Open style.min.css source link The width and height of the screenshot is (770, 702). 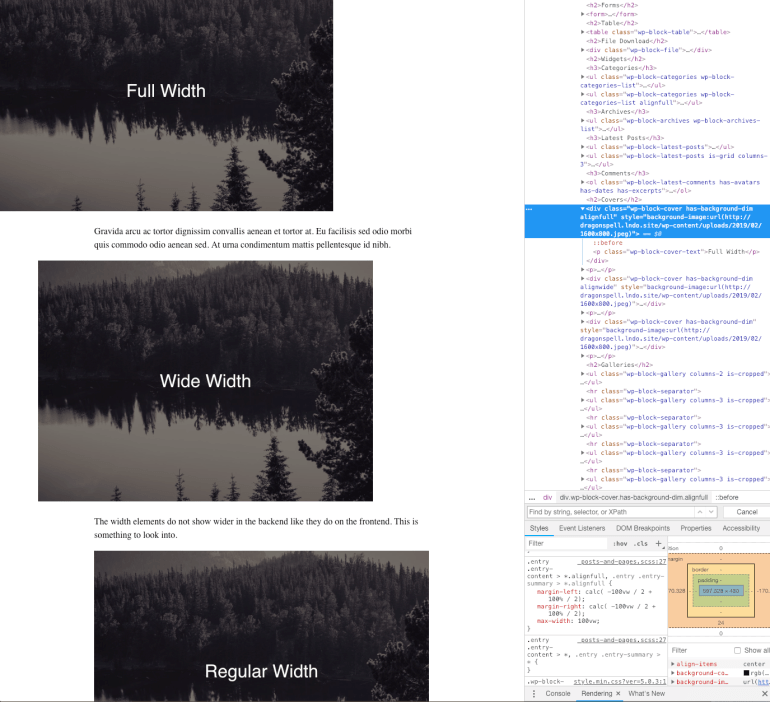[x=620, y=682]
